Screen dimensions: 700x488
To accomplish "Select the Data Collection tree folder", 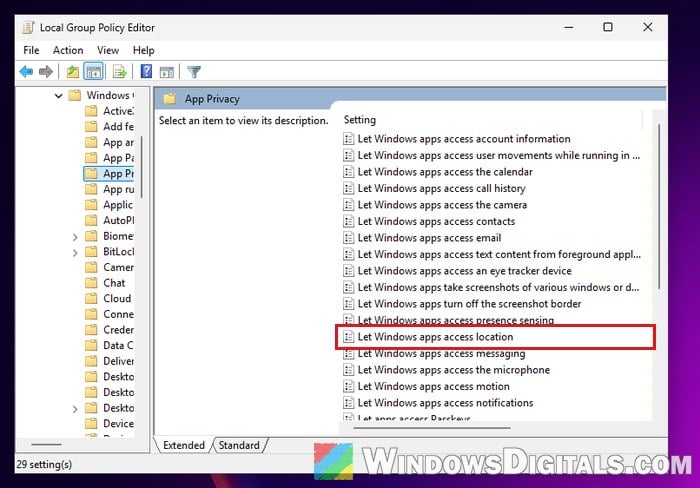I will pyautogui.click(x=110, y=345).
